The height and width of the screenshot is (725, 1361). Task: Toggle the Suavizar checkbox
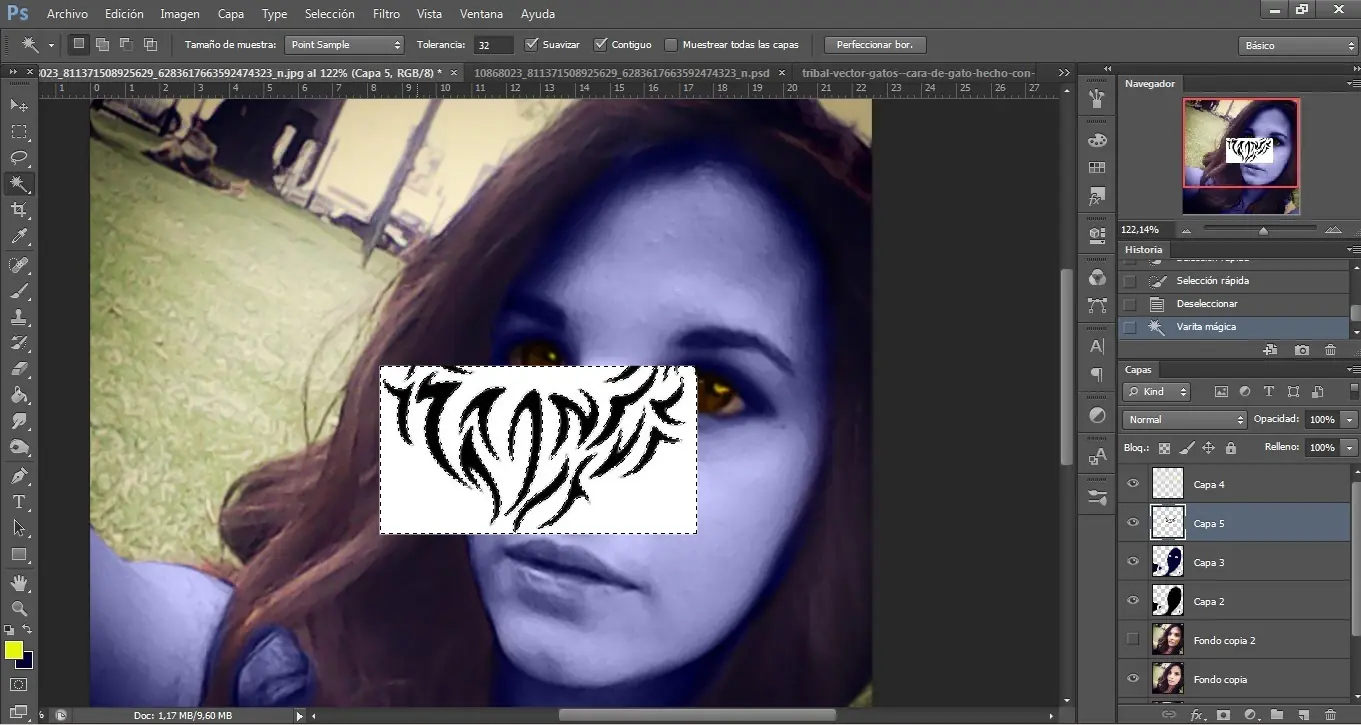click(531, 45)
